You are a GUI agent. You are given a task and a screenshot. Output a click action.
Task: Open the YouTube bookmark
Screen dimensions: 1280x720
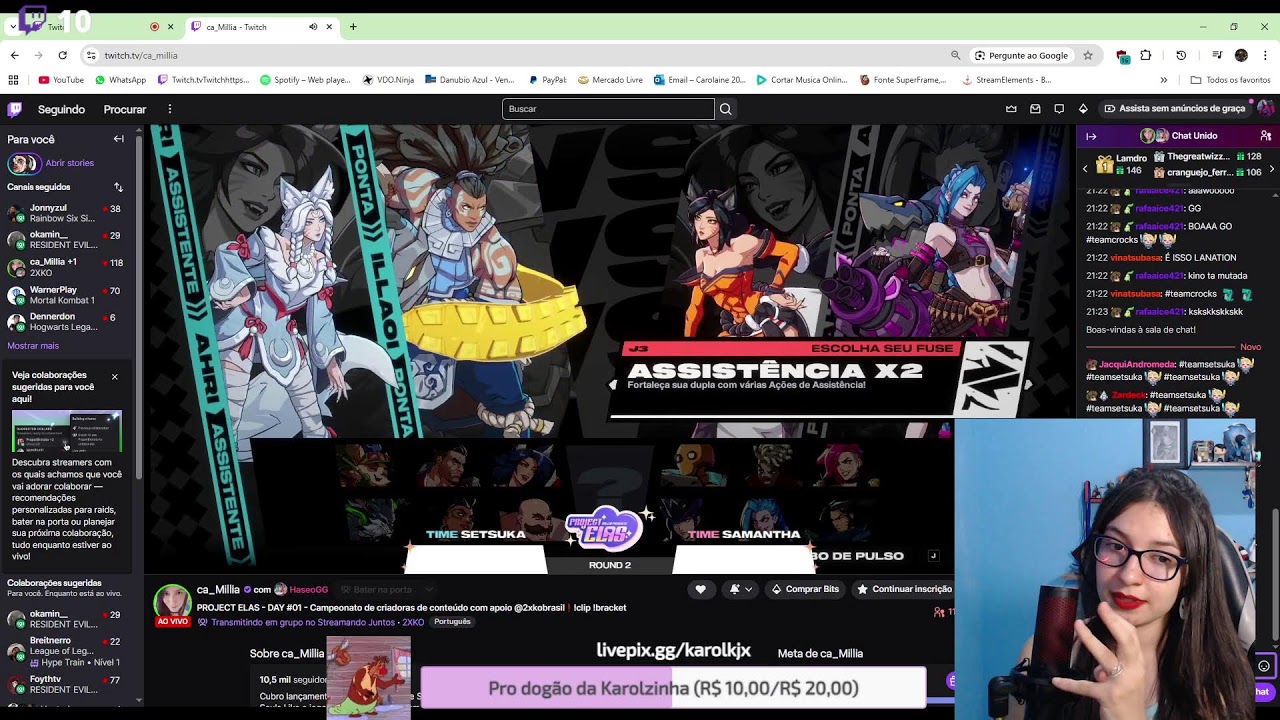pyautogui.click(x=61, y=80)
